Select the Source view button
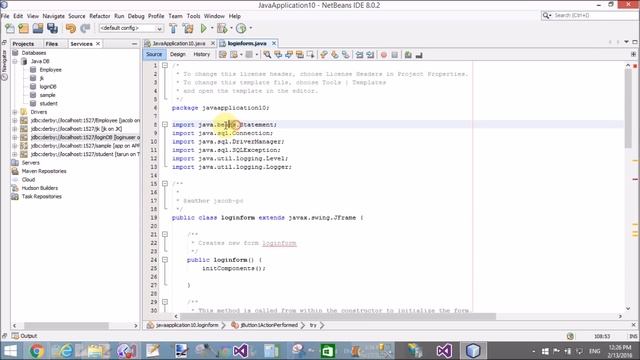640x360 pixels. pyautogui.click(x=154, y=54)
